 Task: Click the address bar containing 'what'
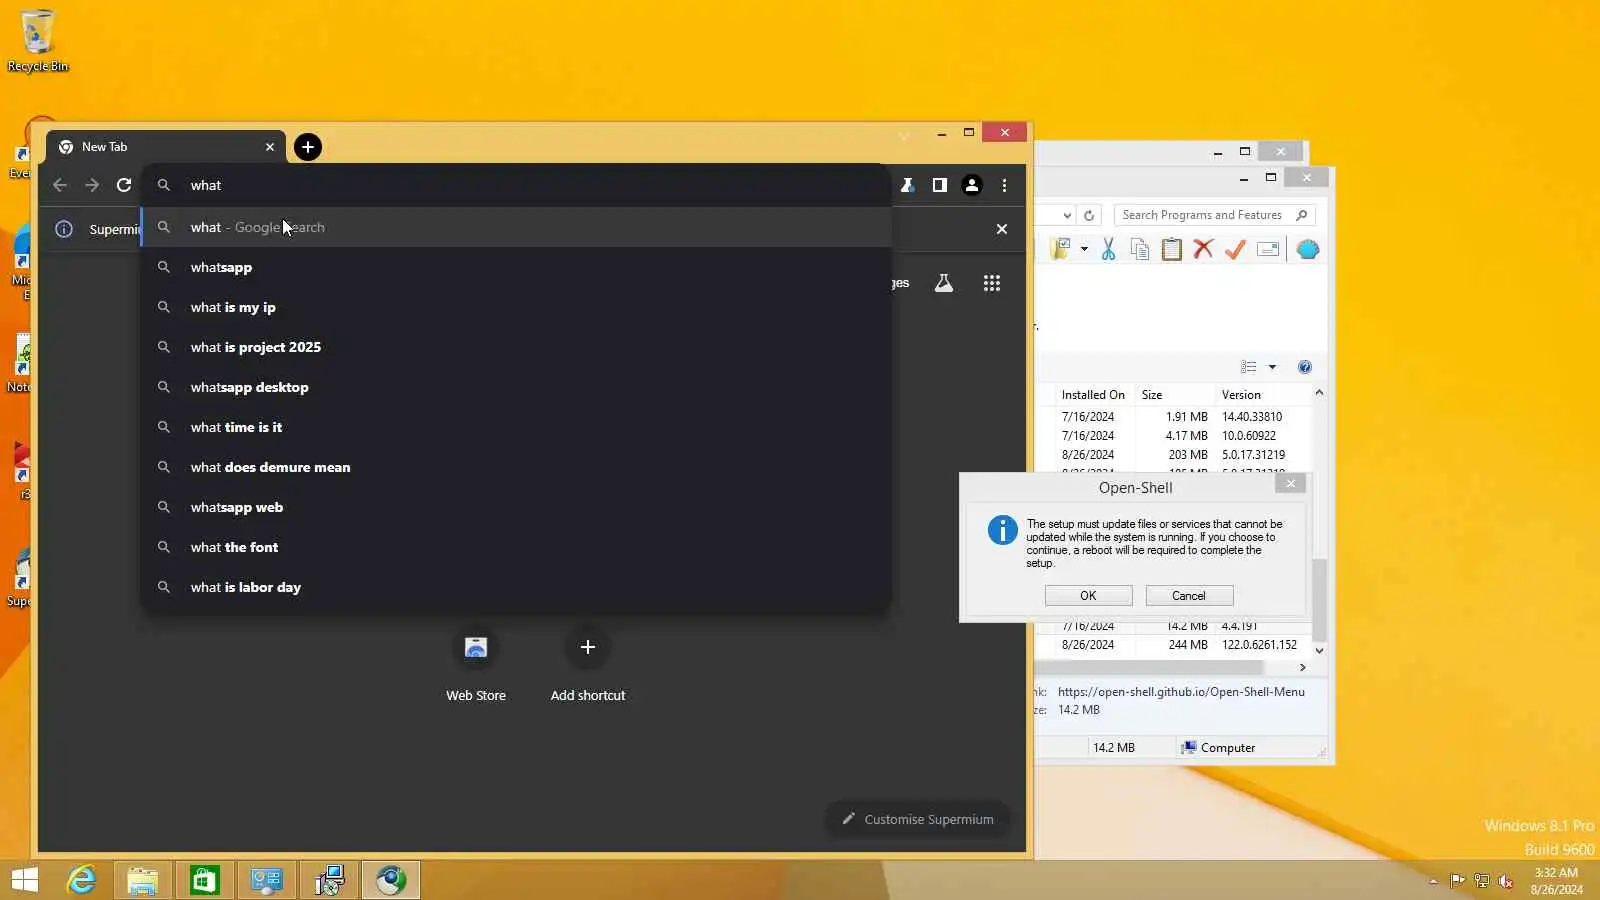coord(515,185)
